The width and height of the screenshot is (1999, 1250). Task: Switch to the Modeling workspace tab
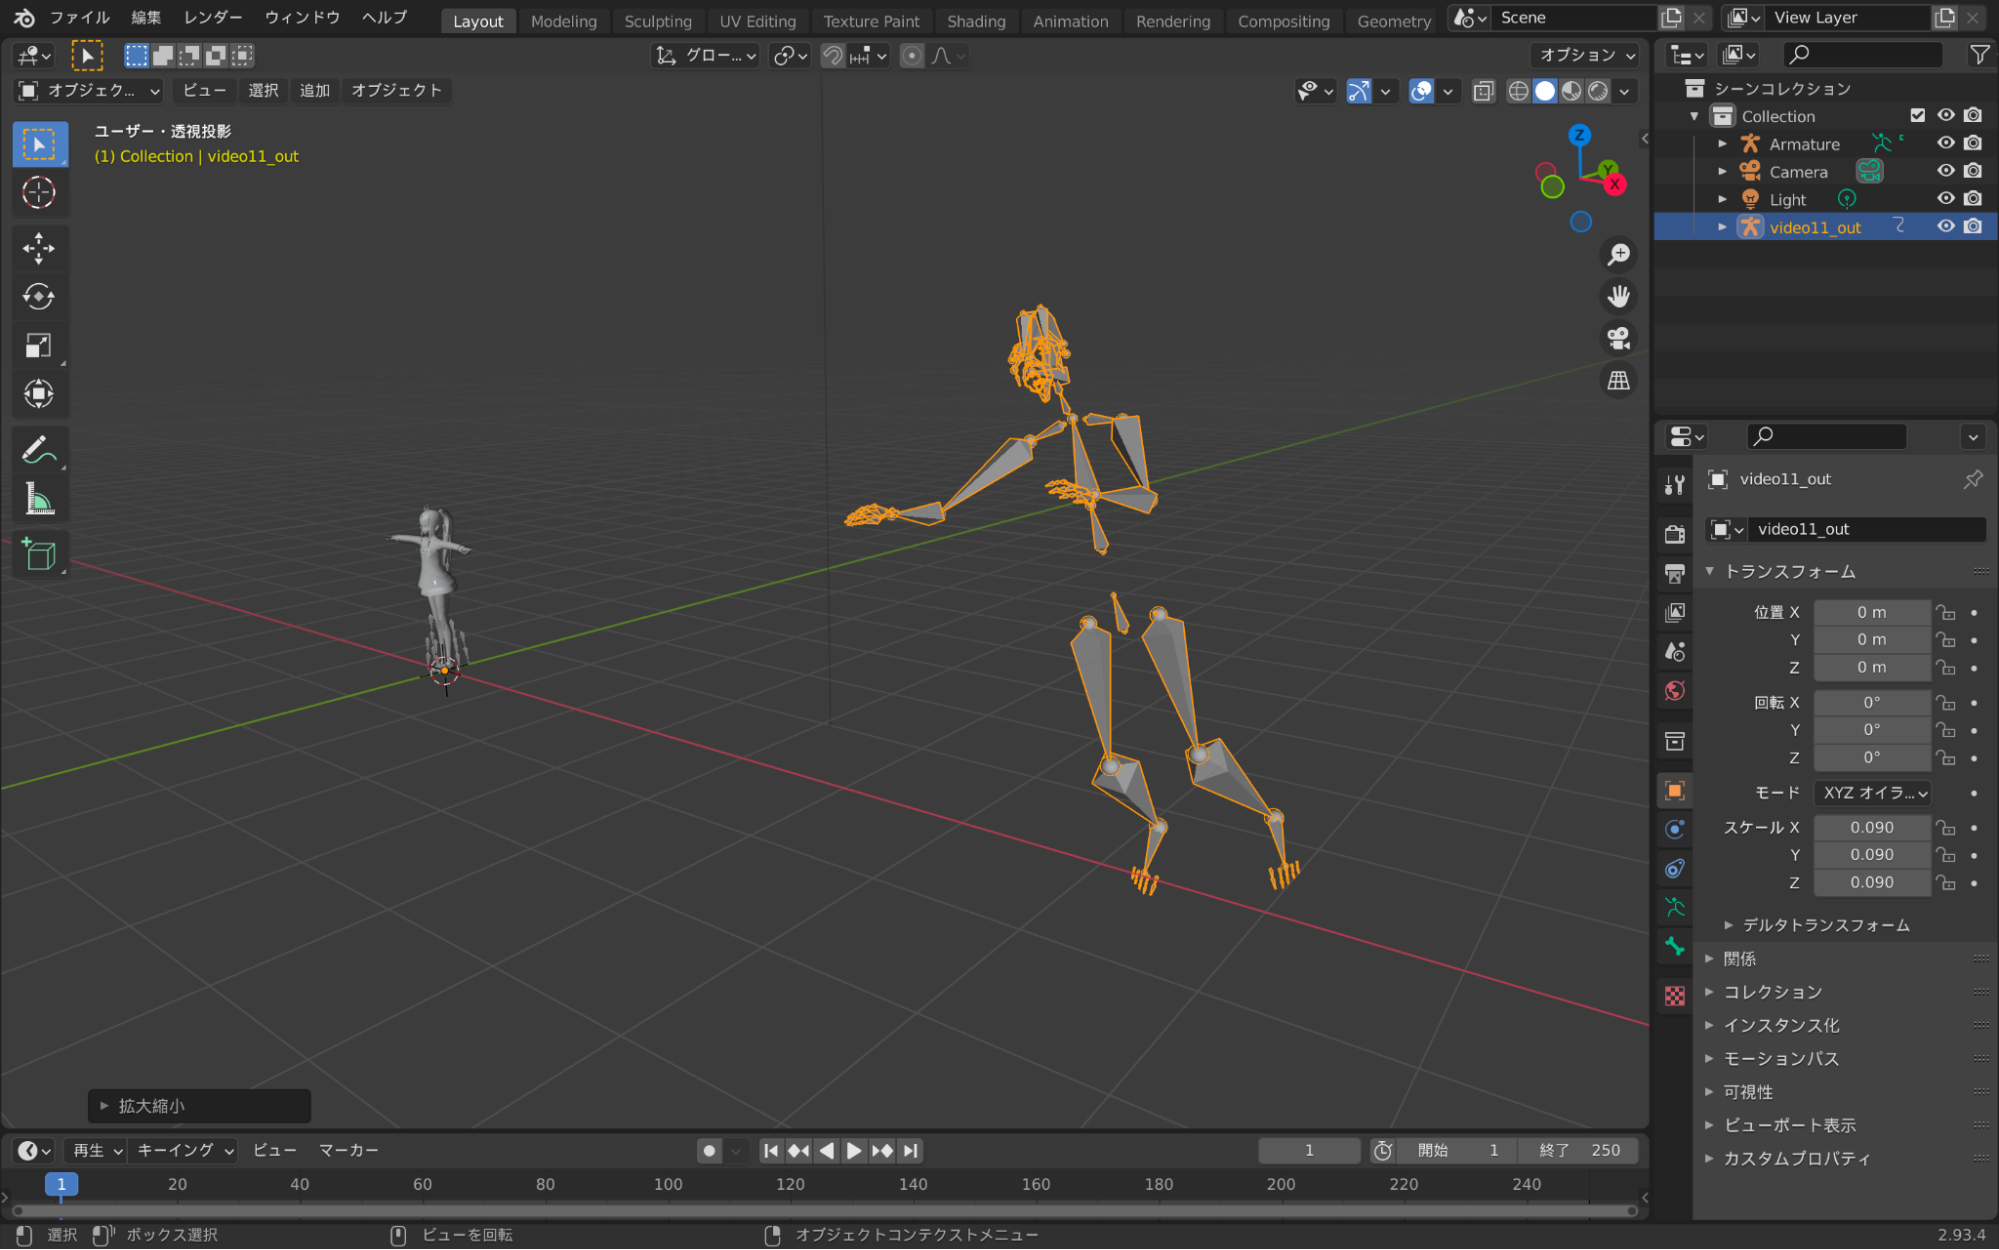[563, 21]
